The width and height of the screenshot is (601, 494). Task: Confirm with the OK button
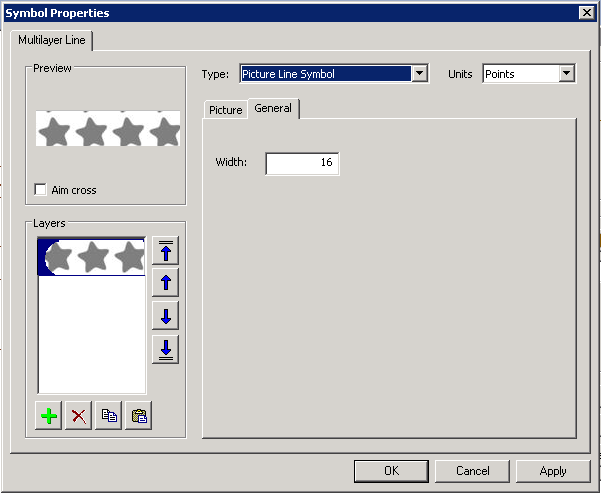391,471
